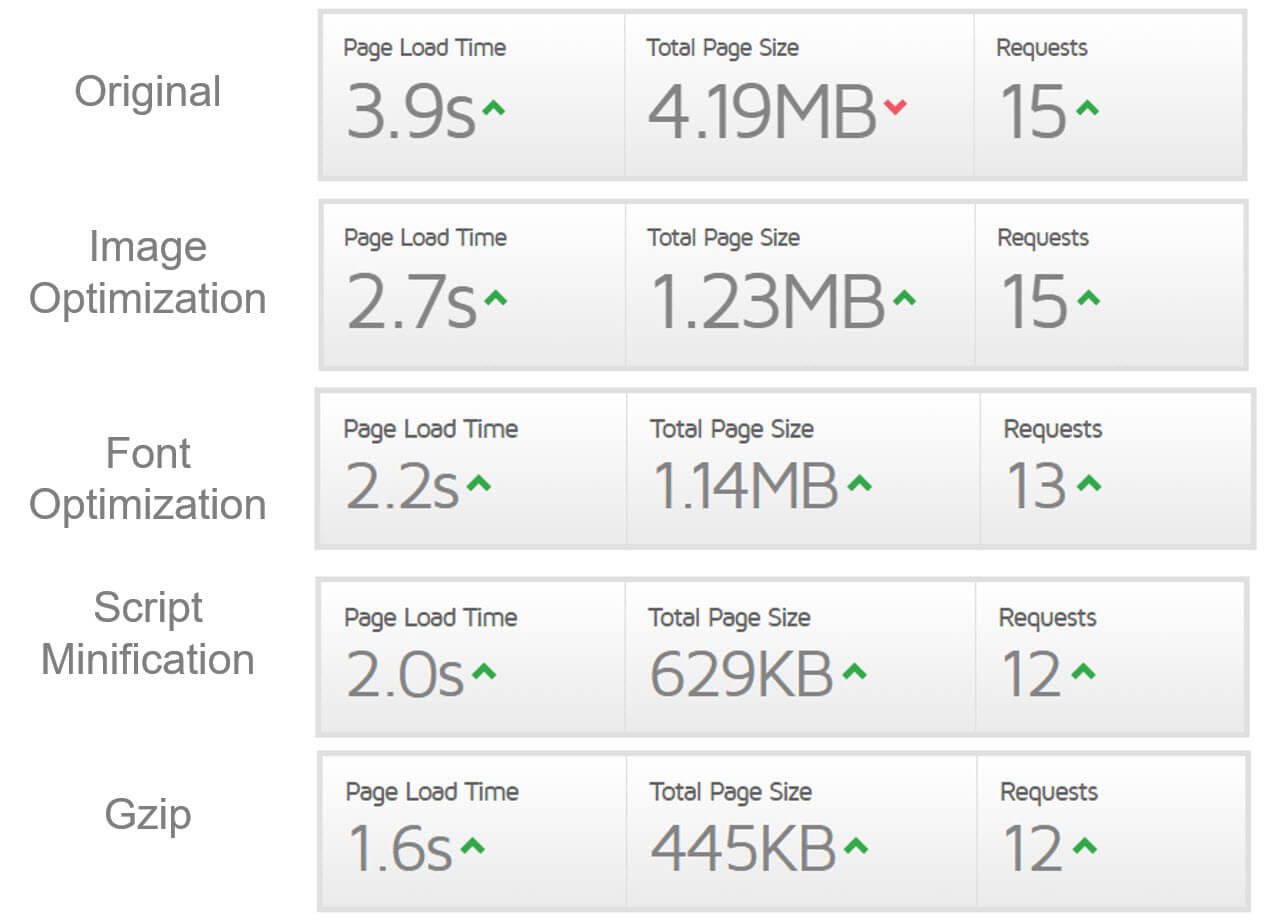Select the Gzip row label
The height and width of the screenshot is (924, 1269).
[147, 814]
